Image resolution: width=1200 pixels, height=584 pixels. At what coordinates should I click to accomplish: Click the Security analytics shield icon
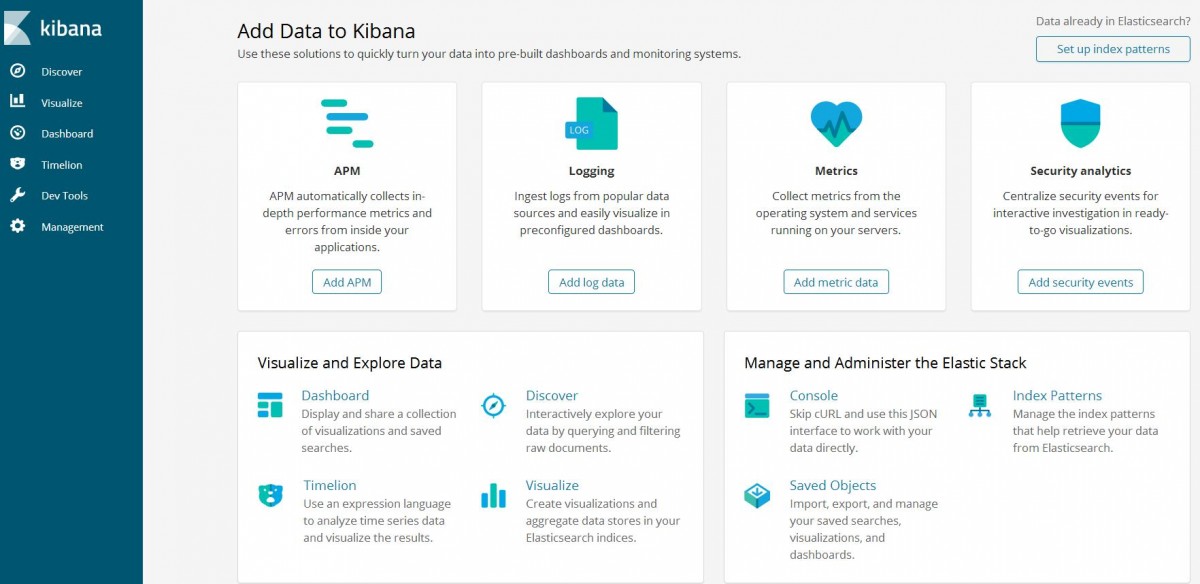1080,124
